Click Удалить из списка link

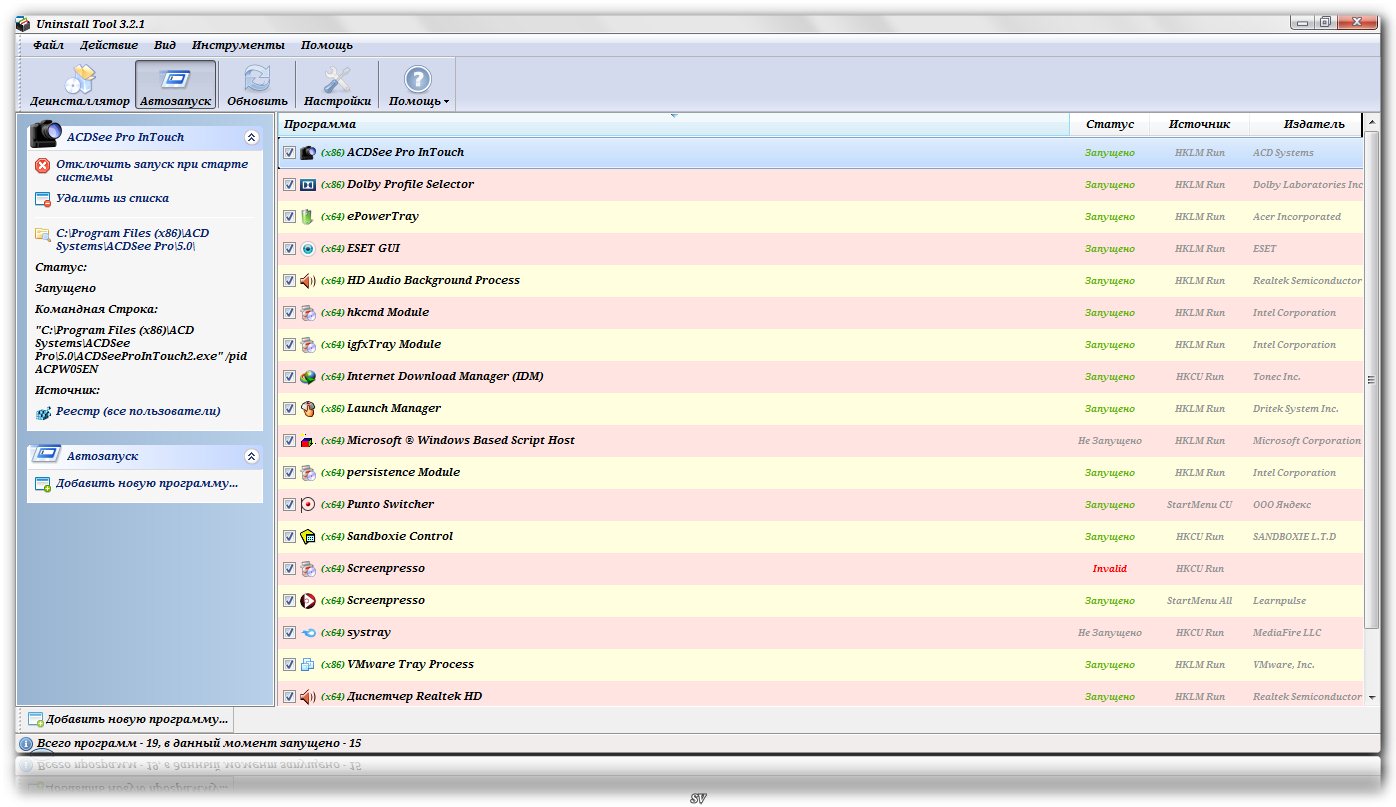(112, 198)
